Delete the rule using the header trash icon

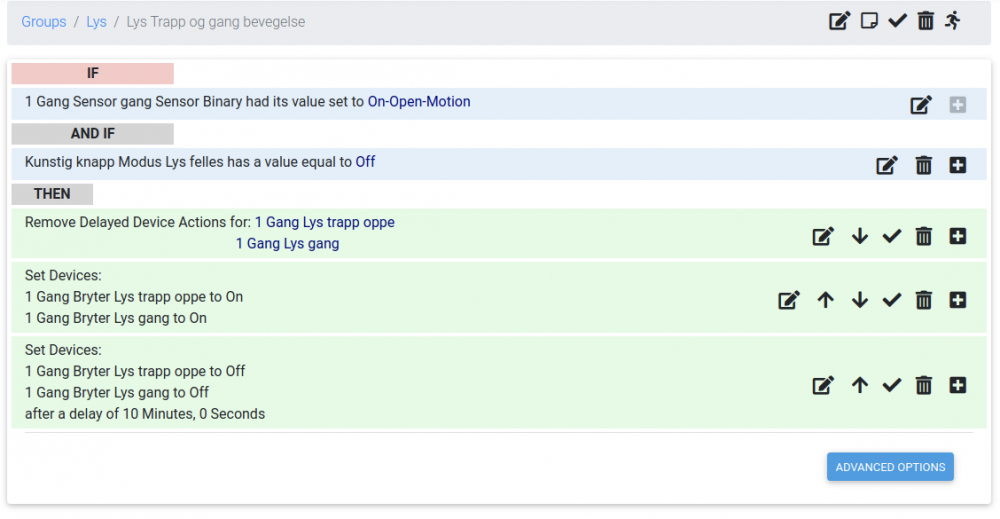[x=926, y=21]
